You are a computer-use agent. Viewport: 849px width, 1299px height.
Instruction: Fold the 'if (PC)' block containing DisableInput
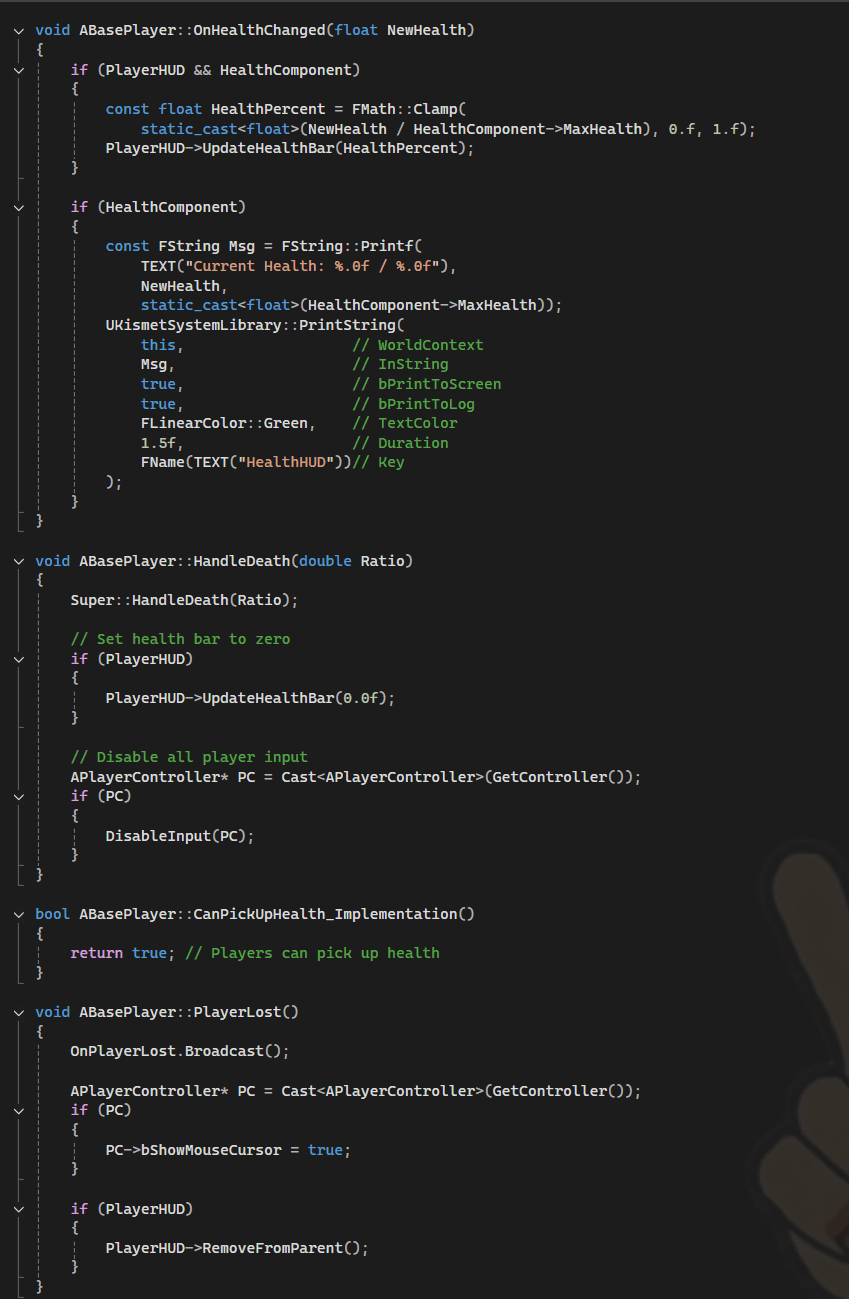tap(19, 796)
